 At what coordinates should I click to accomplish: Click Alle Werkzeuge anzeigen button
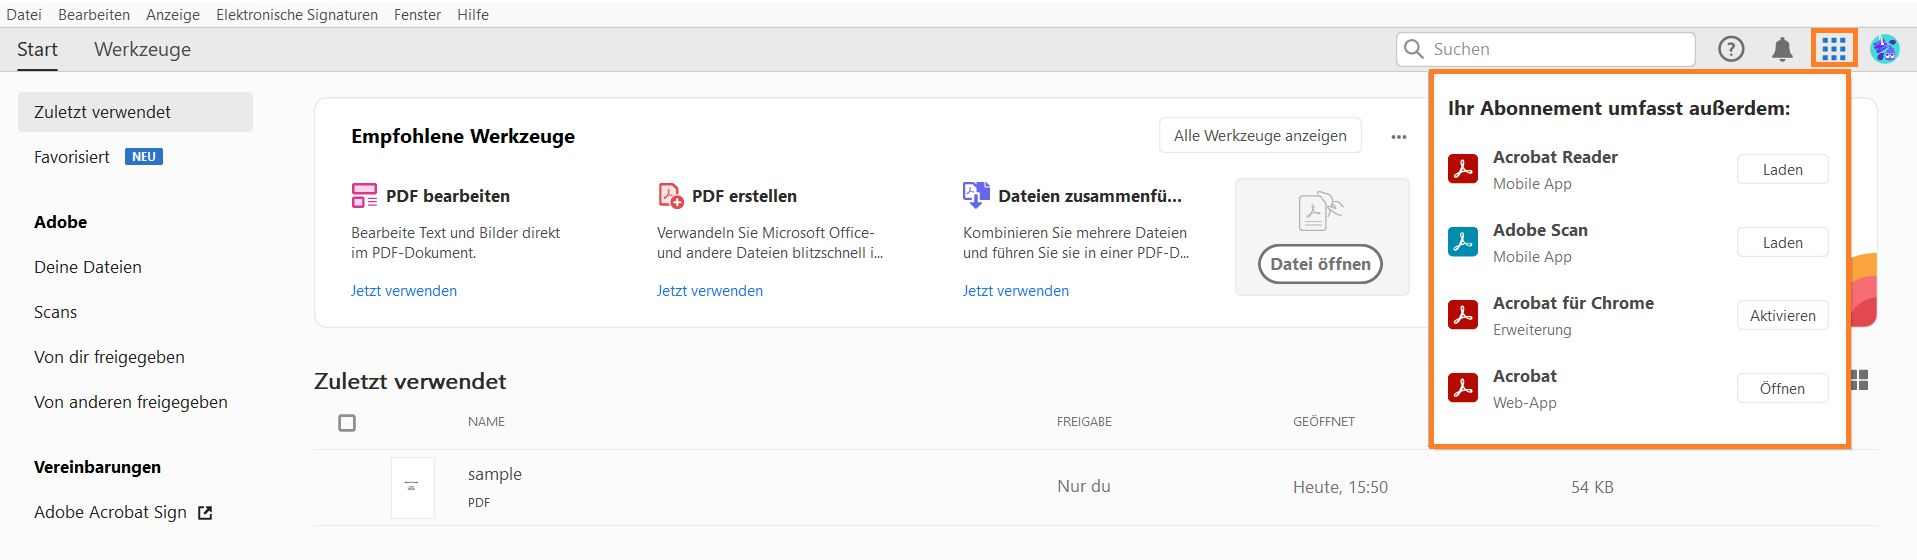click(x=1260, y=136)
